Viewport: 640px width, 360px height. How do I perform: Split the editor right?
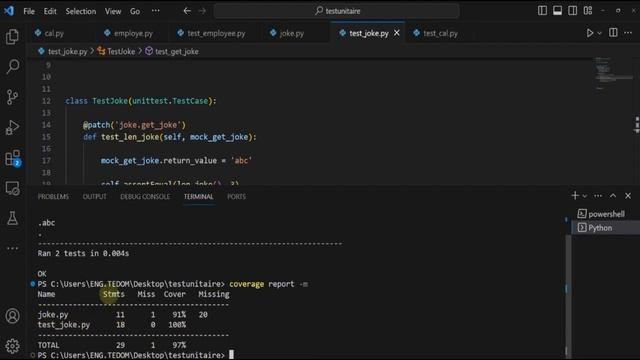click(x=613, y=33)
